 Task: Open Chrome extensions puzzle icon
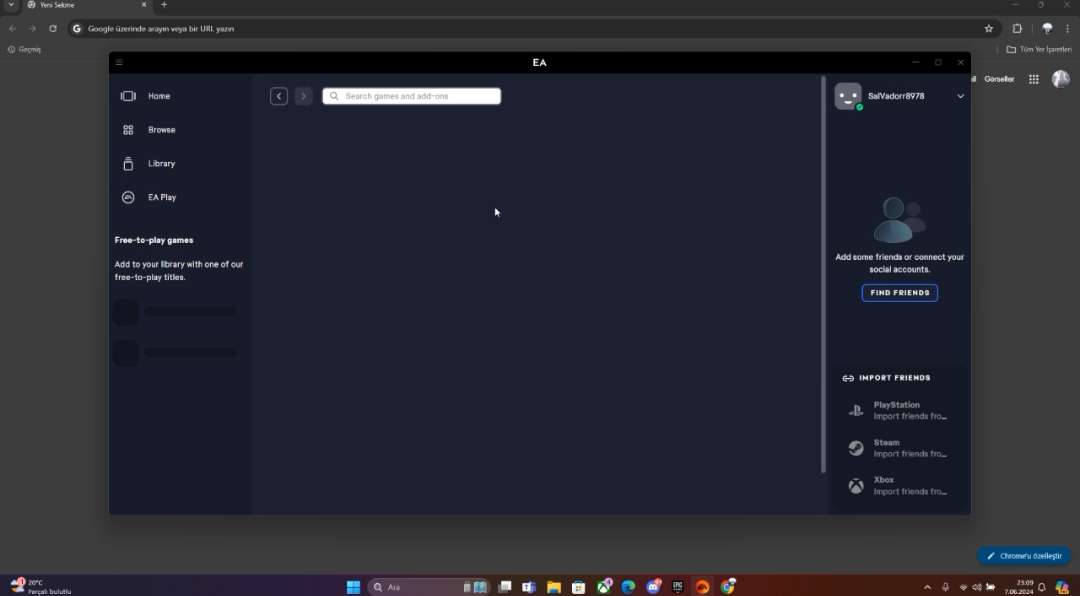(x=1017, y=29)
